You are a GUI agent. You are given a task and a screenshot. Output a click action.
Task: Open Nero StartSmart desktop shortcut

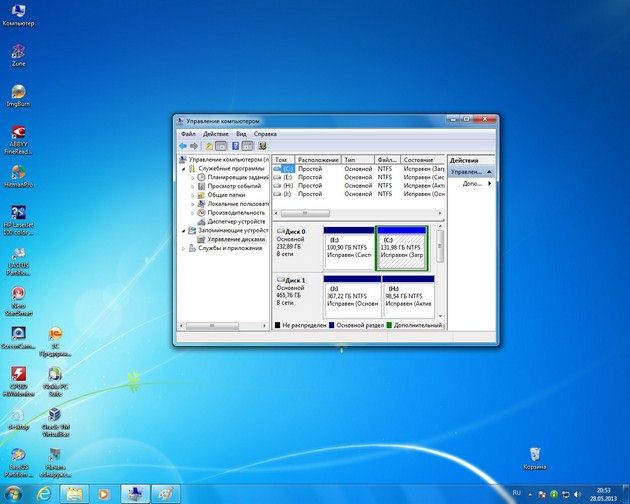click(18, 301)
